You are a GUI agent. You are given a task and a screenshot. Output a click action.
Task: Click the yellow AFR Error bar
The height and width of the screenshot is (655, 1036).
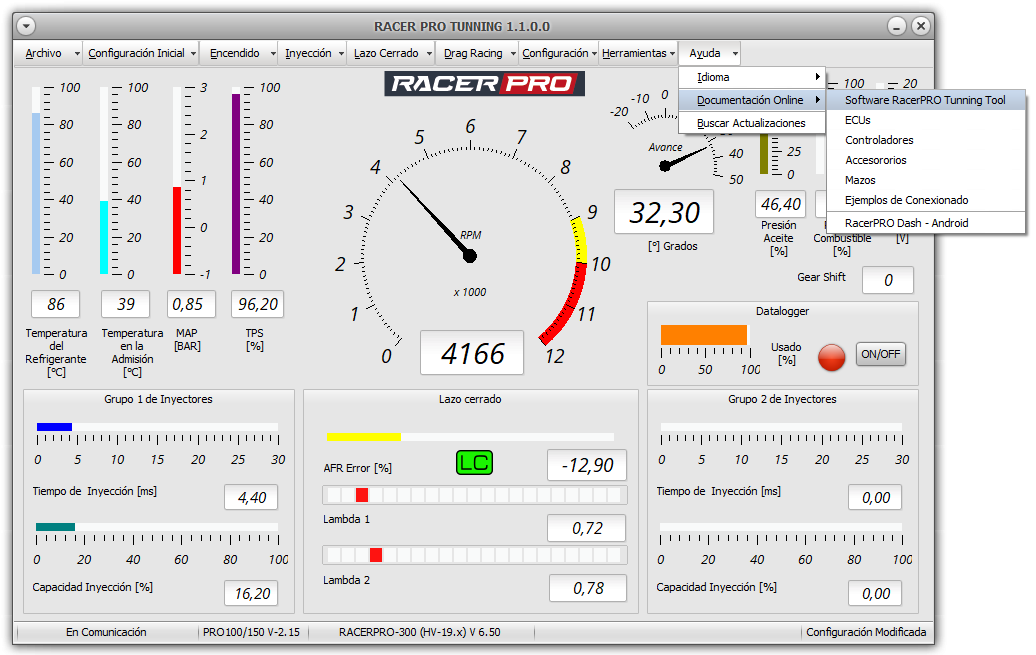(363, 437)
